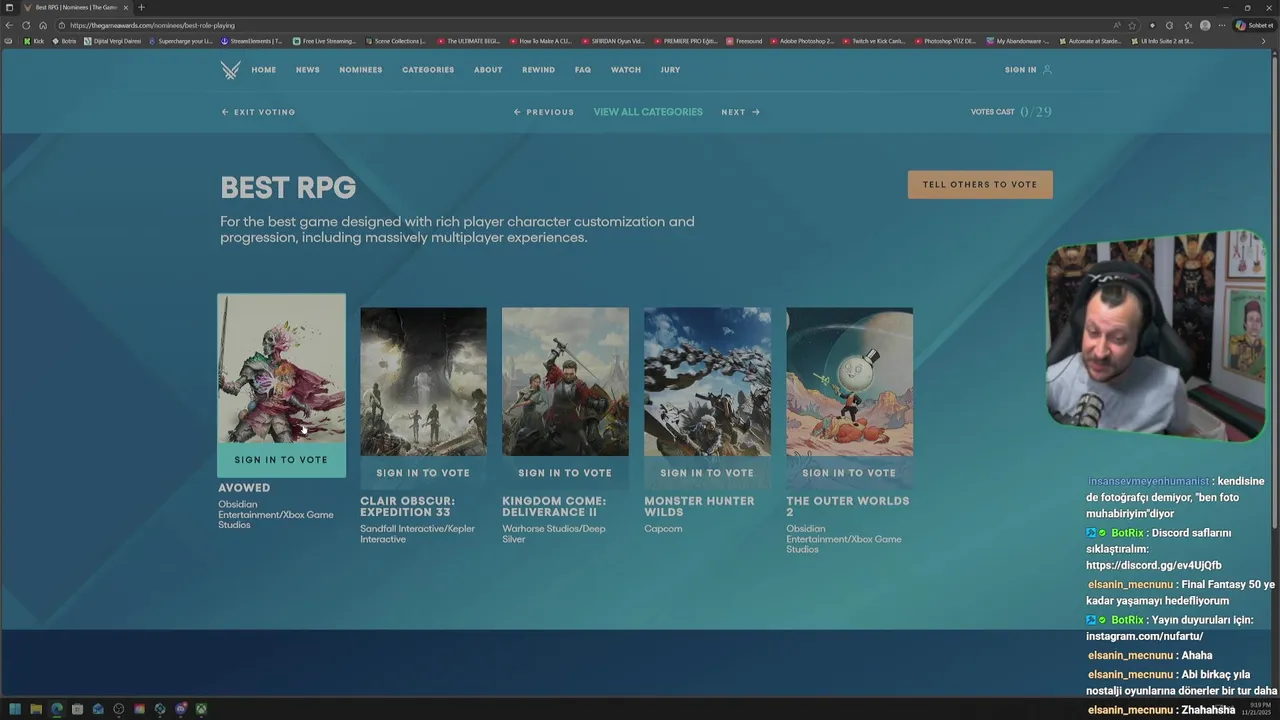
Task: Click the browser home icon
Action: (43, 25)
